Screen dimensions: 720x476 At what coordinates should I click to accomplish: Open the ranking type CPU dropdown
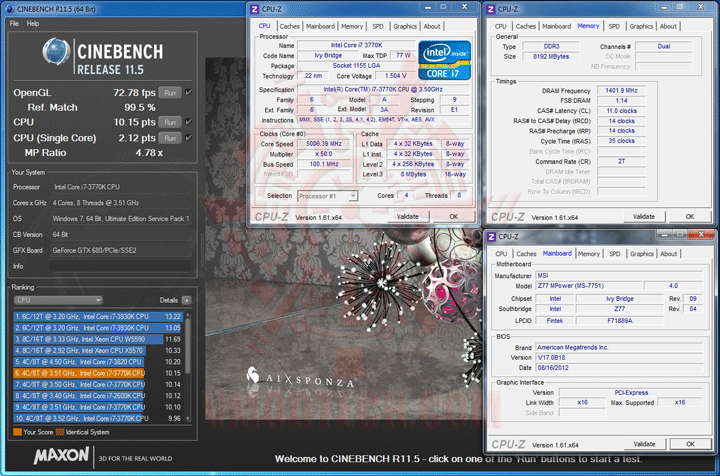click(x=58, y=300)
